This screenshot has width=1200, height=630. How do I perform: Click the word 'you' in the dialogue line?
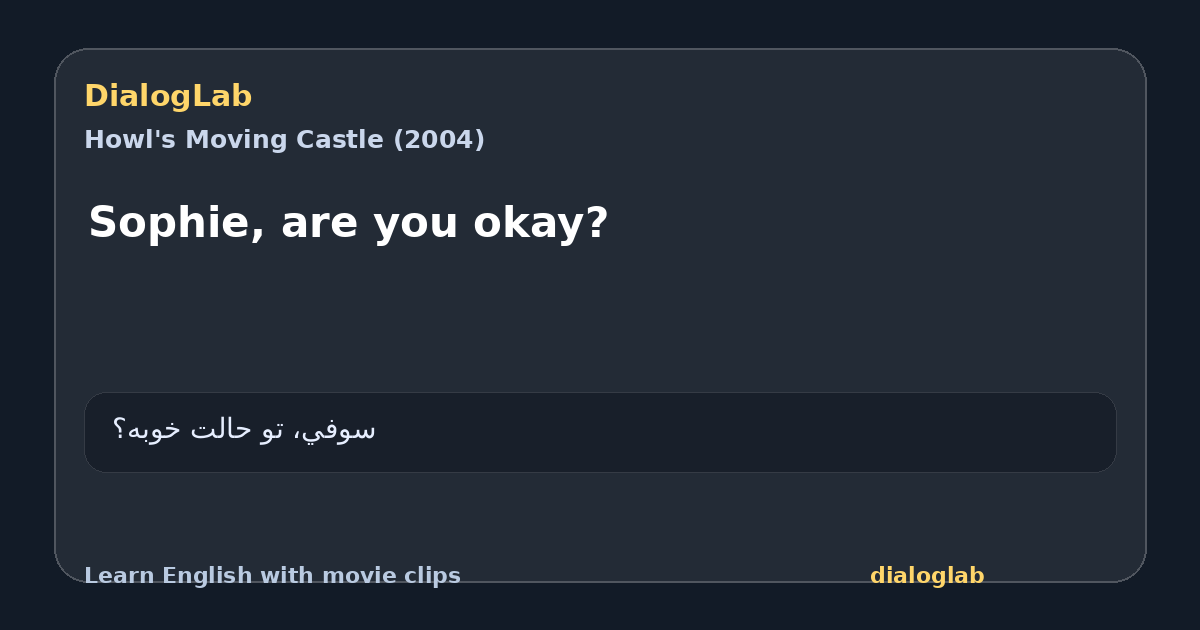415,223
